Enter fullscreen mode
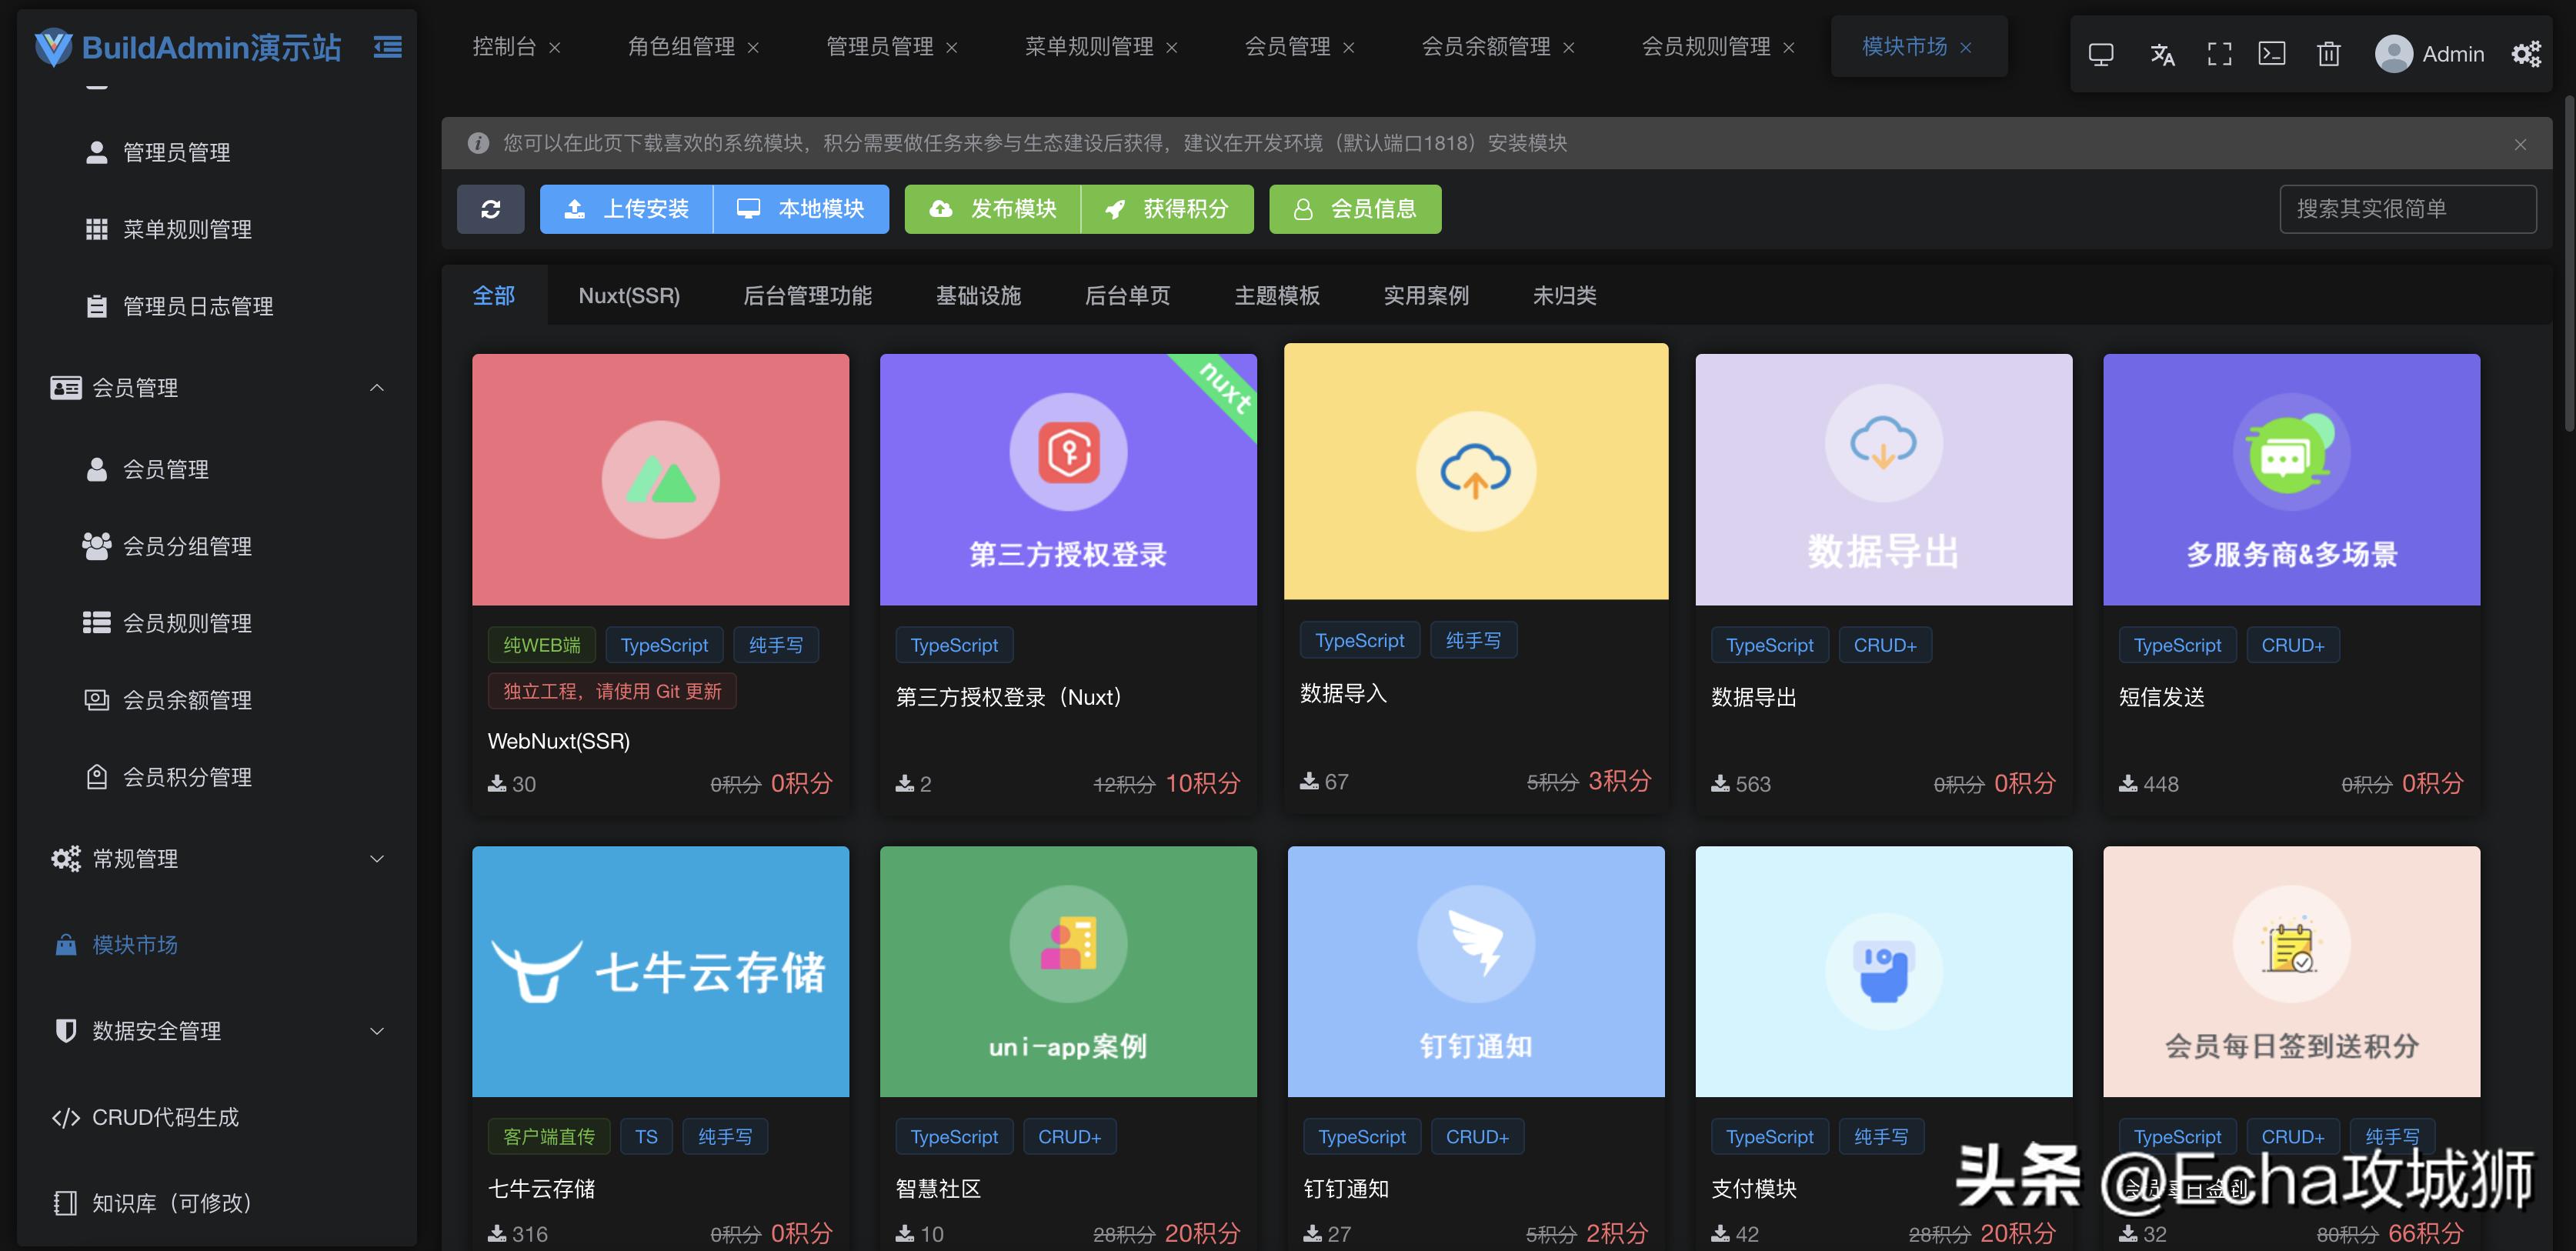Image resolution: width=2576 pixels, height=1251 pixels. point(2219,53)
